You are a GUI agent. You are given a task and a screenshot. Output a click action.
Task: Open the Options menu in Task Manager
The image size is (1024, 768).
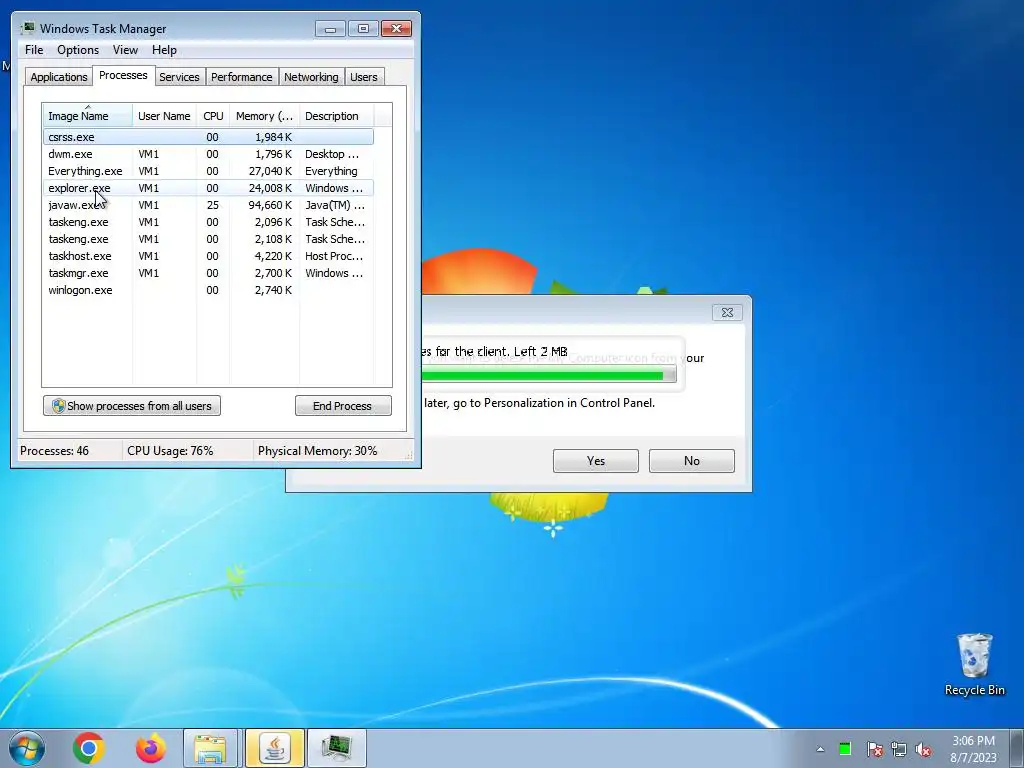(78, 50)
